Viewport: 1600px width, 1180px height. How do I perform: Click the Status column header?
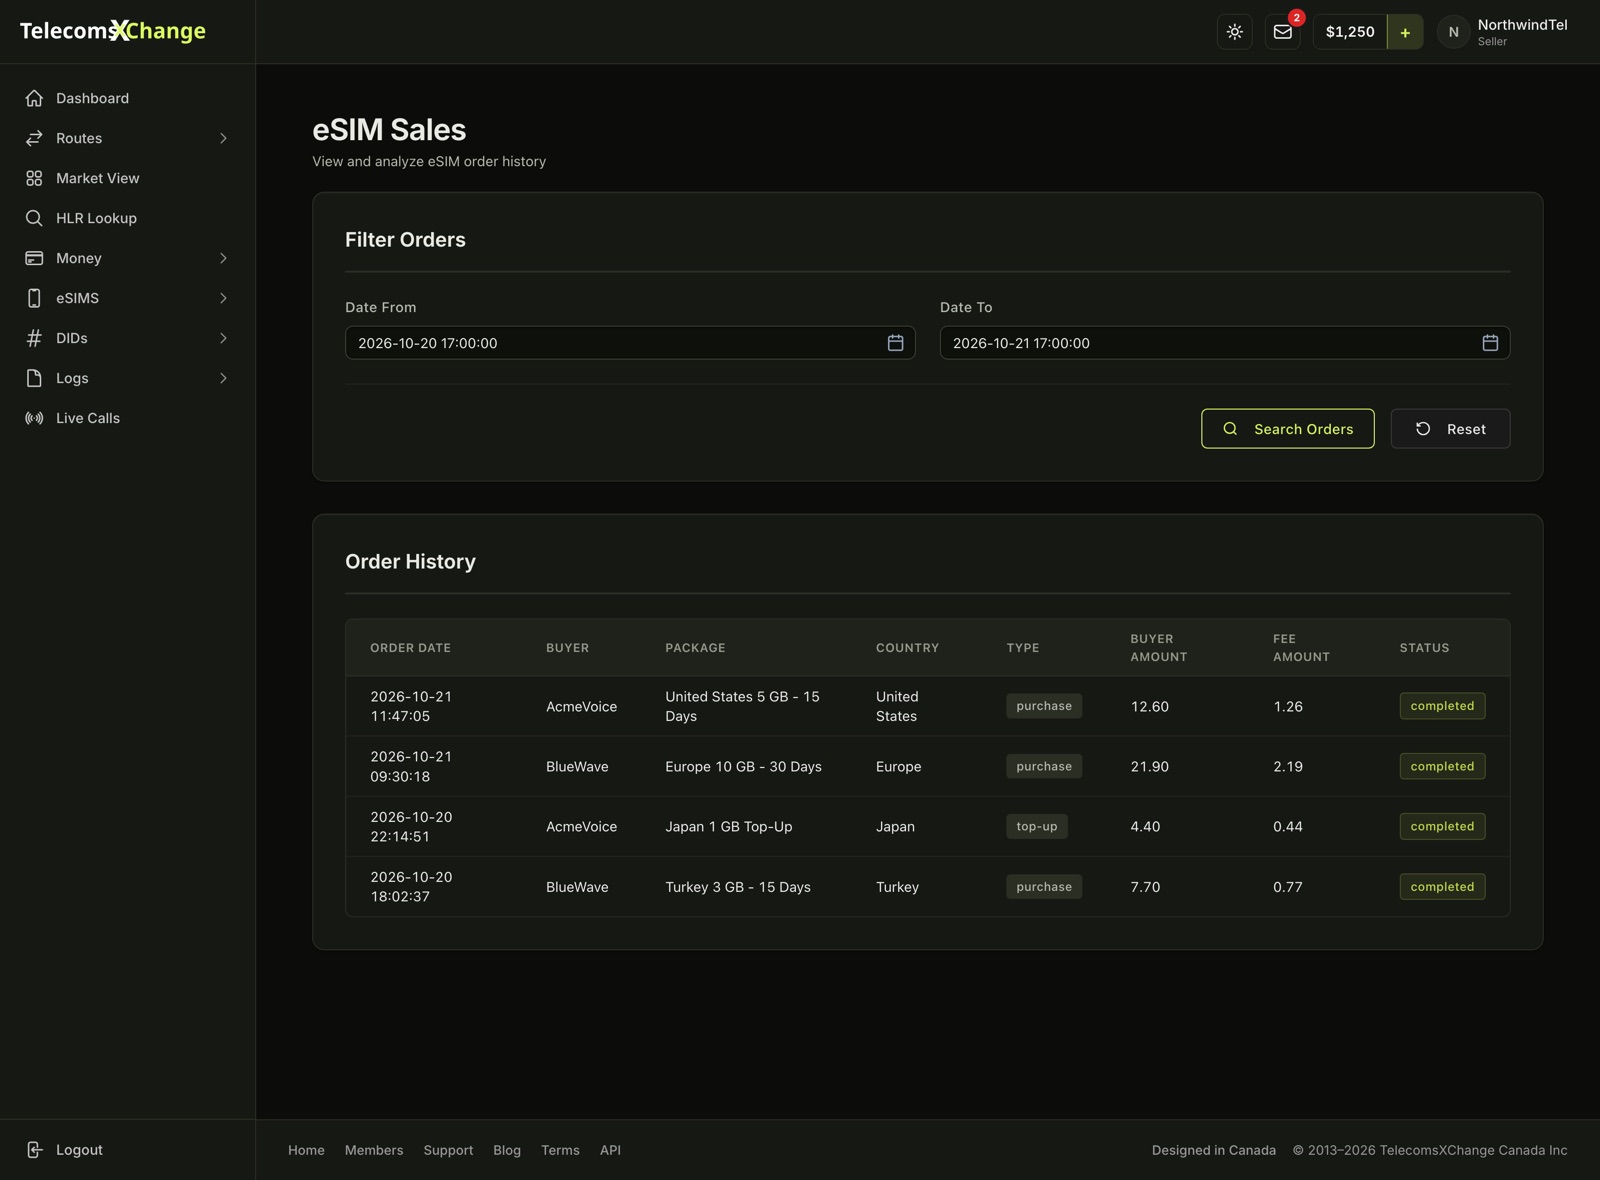1424,648
